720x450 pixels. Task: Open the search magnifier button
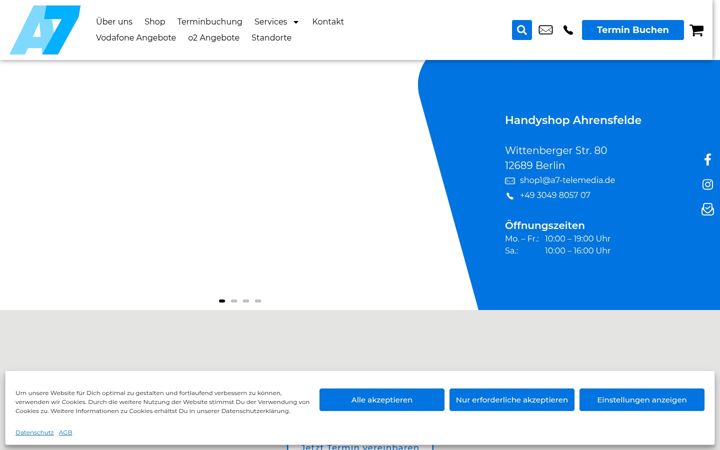click(522, 30)
